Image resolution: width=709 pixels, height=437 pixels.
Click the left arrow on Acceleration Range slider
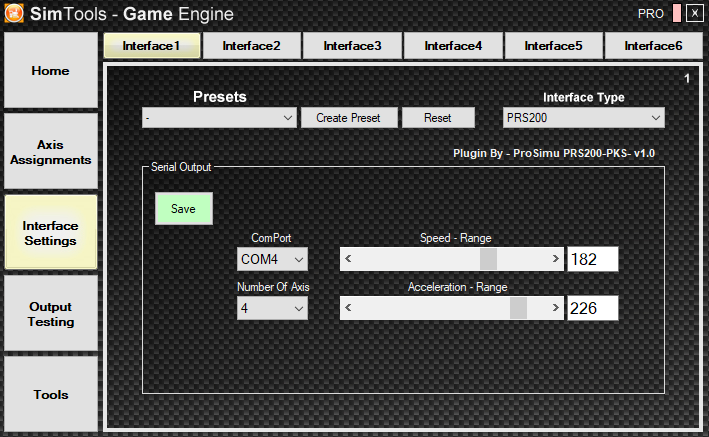(x=348, y=308)
